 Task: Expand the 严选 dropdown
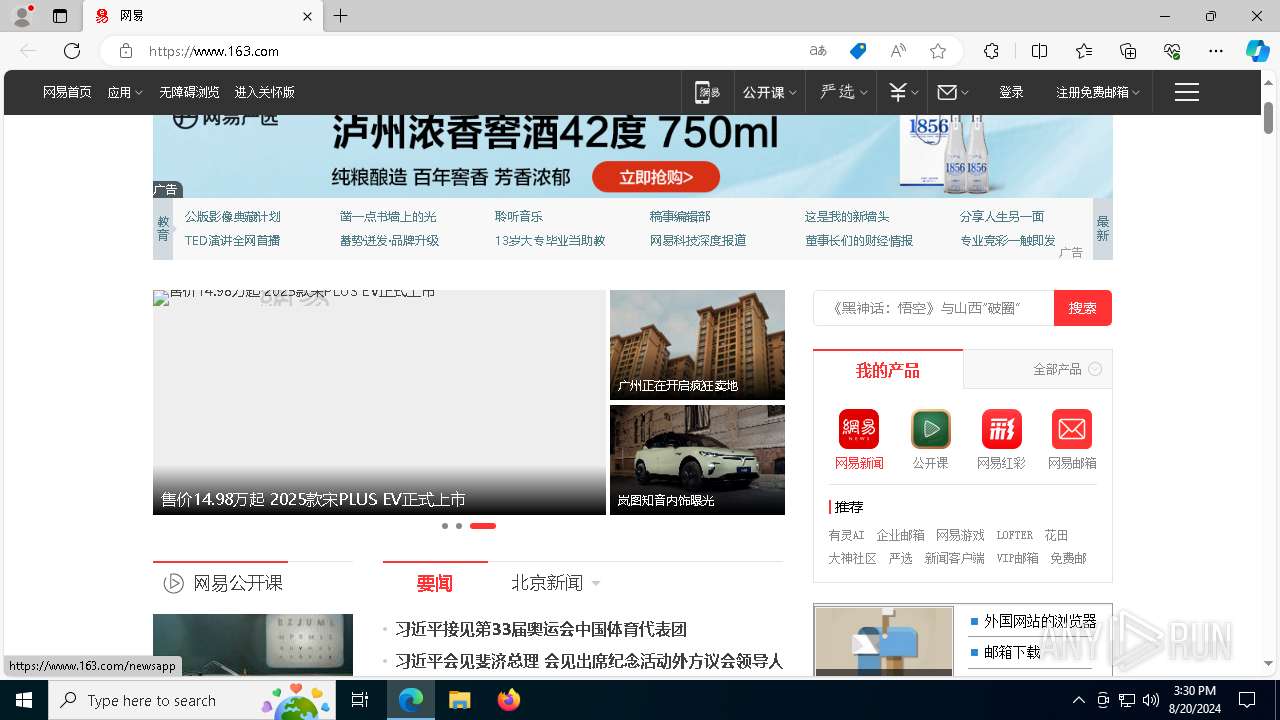tap(843, 92)
